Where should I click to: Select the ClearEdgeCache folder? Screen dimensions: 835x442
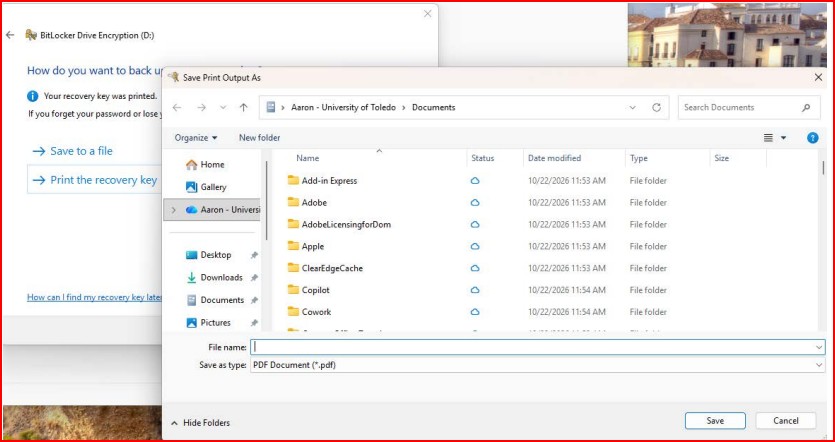tap(332, 268)
